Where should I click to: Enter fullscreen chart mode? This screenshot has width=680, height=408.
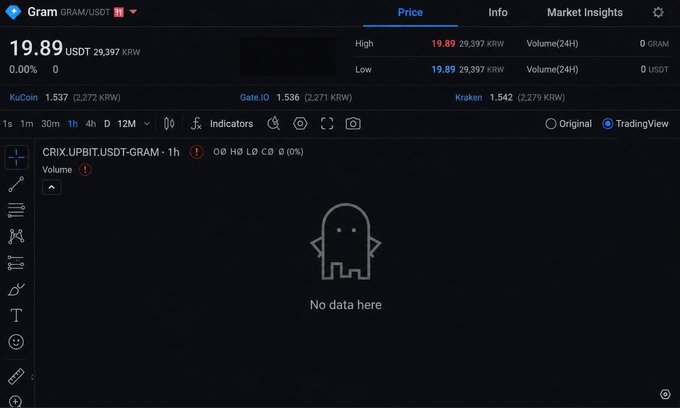[327, 124]
